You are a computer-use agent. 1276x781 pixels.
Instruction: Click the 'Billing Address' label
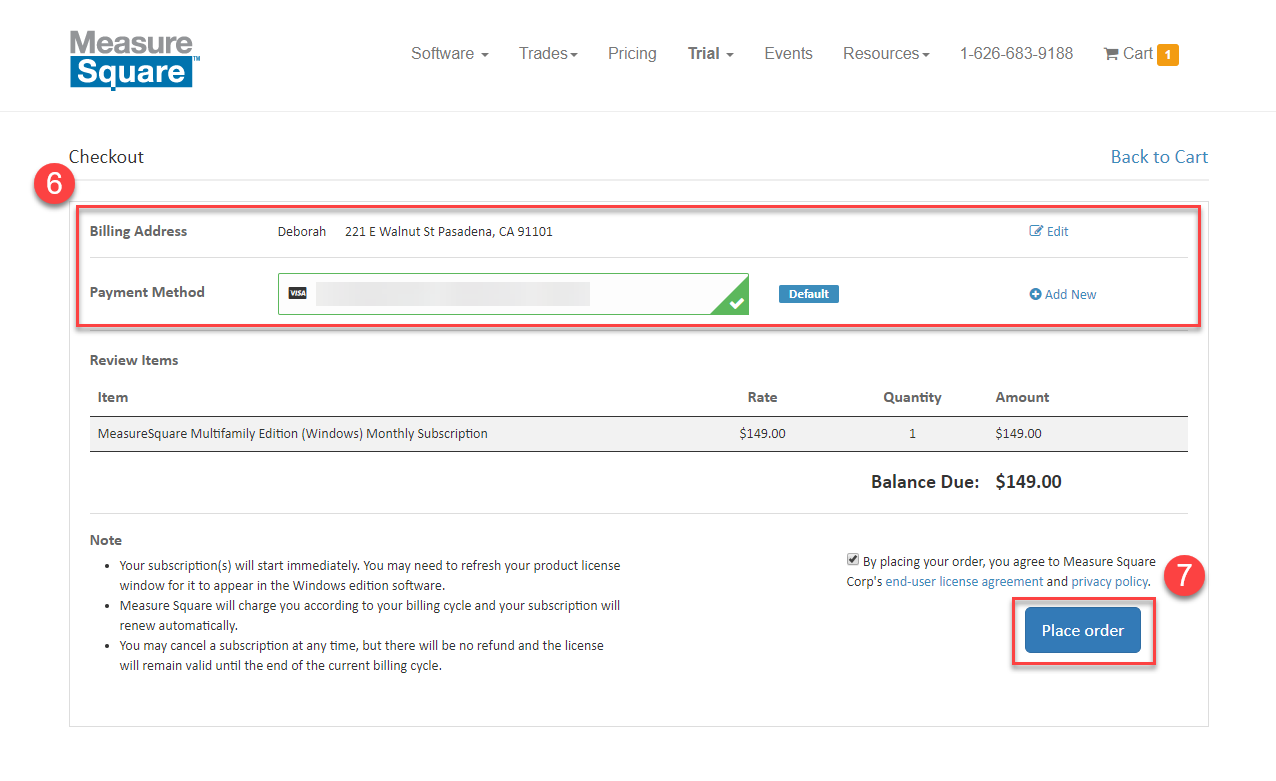click(x=138, y=231)
